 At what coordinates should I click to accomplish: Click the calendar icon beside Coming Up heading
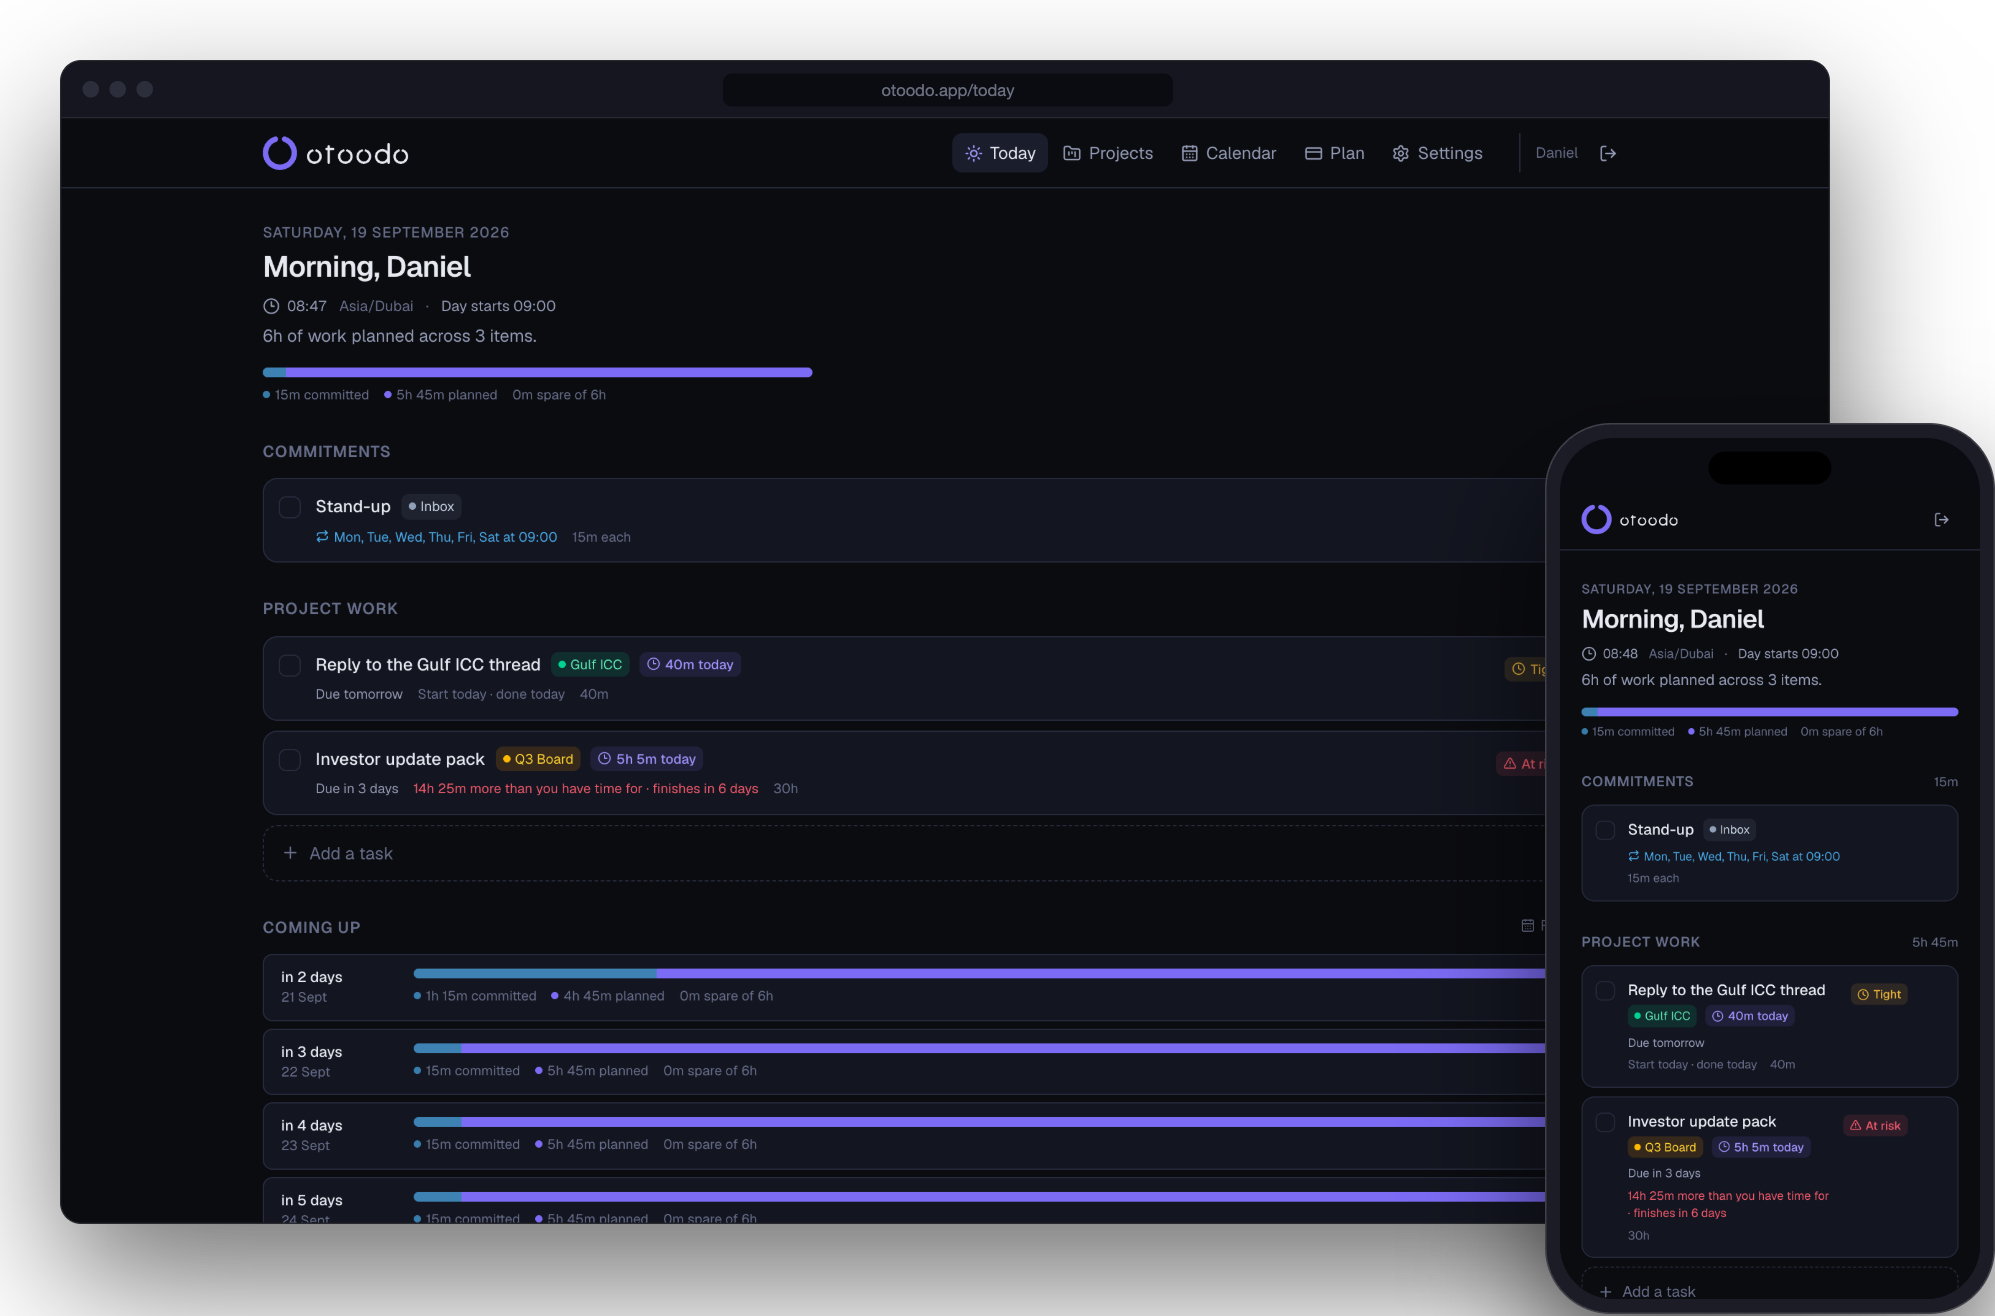click(1527, 926)
